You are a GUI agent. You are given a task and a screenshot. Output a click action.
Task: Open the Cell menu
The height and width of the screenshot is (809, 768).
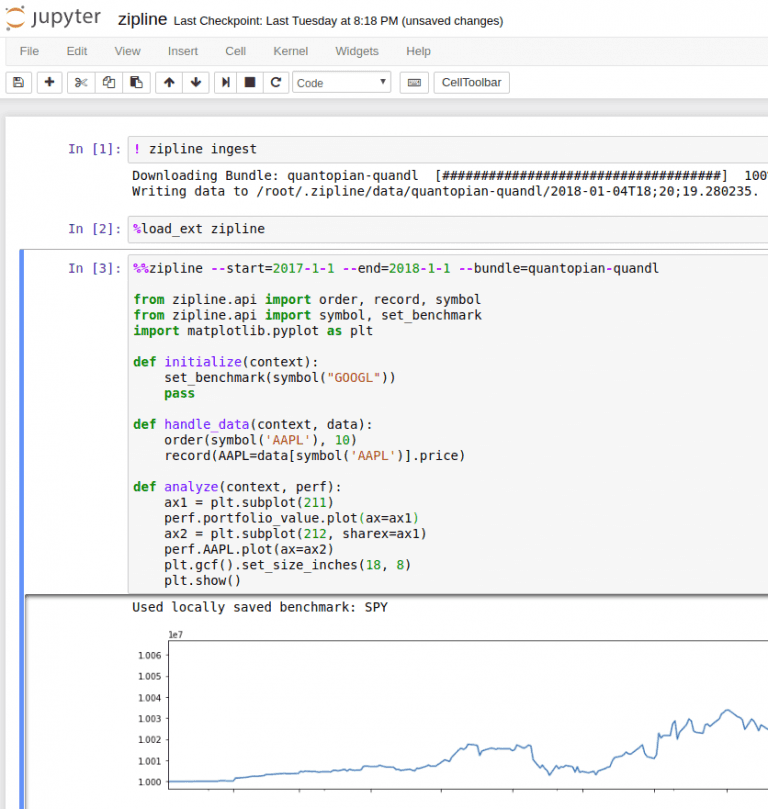[235, 51]
